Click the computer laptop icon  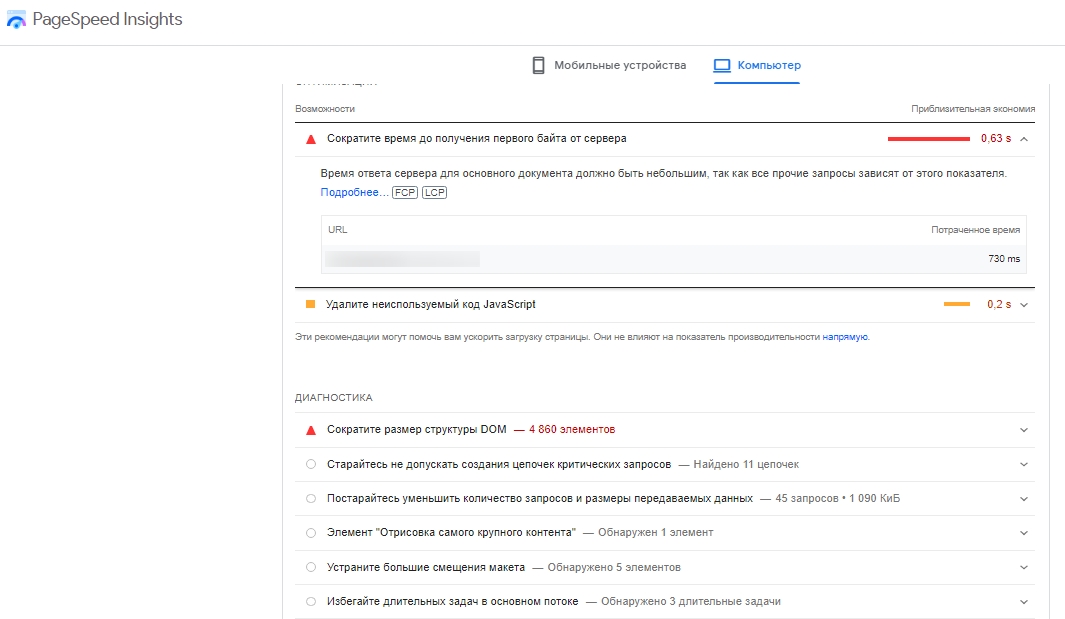[722, 66]
